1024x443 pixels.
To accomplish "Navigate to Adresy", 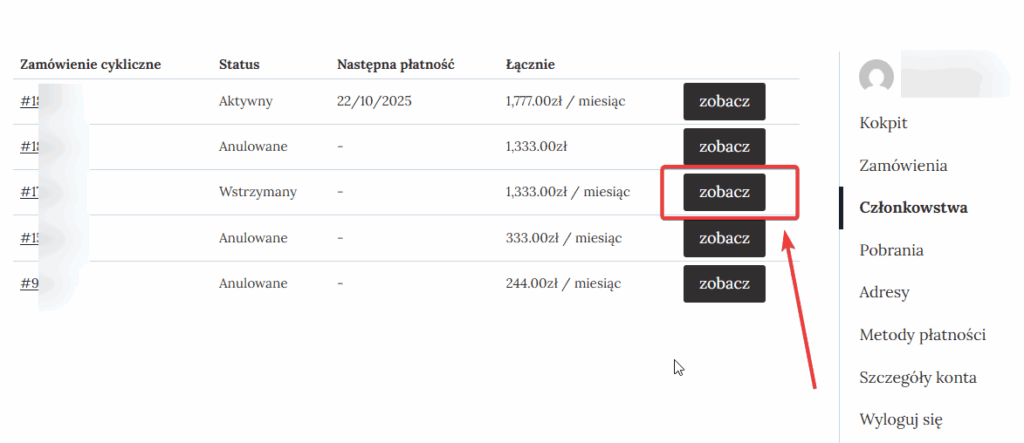I will tap(884, 293).
